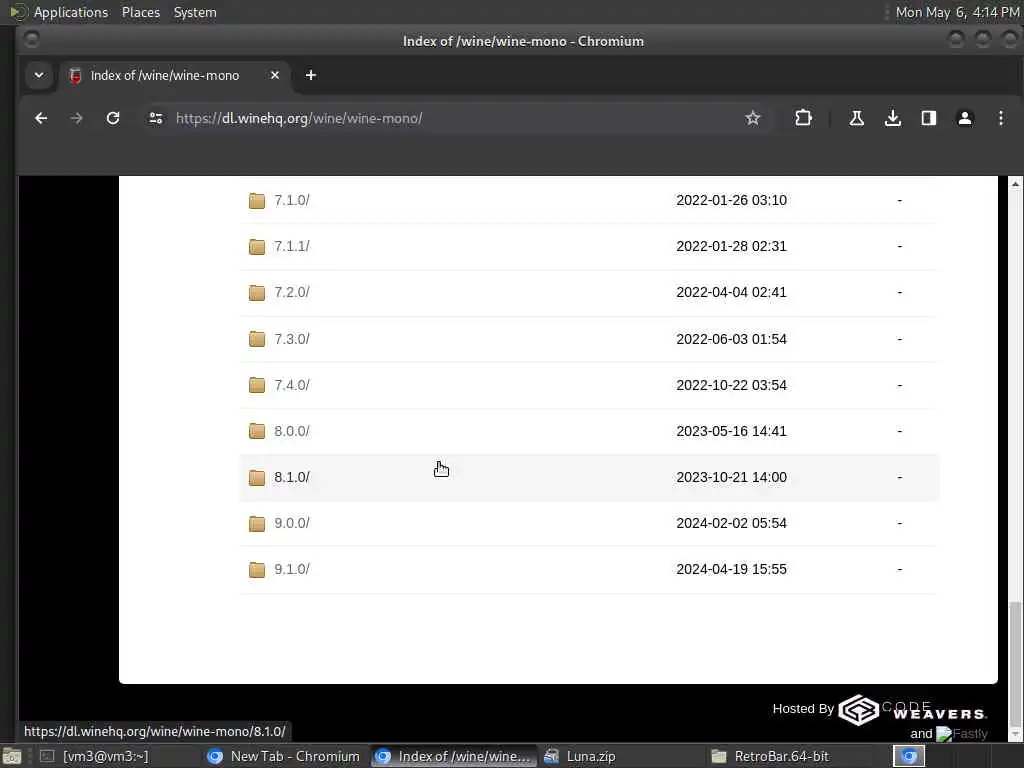The height and width of the screenshot is (768, 1024).
Task: Switch to Luna.zip taskbar window
Action: point(620,756)
